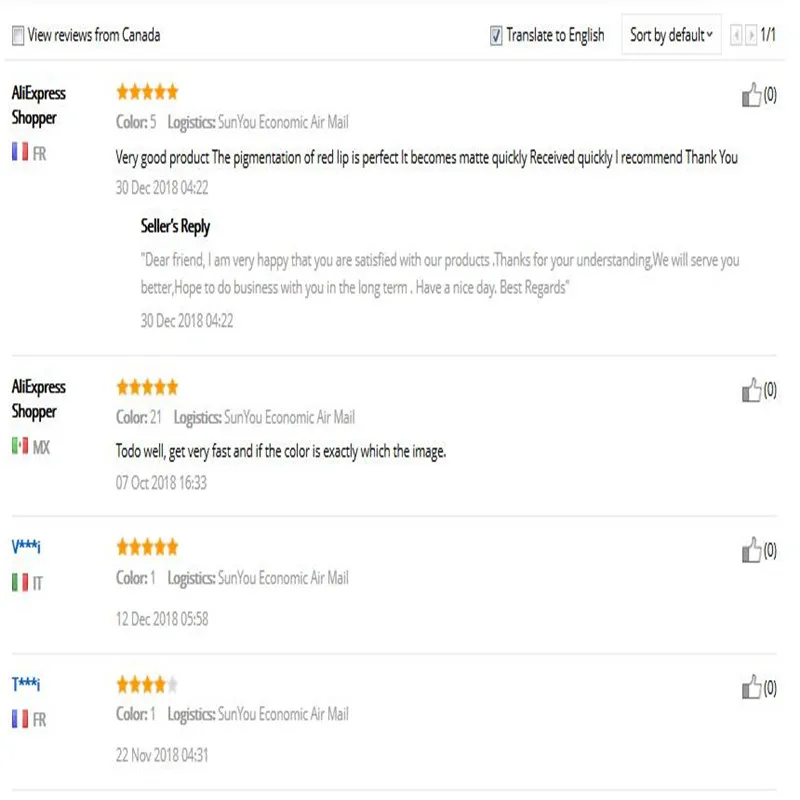The height and width of the screenshot is (800, 800).
Task: Open the Sort by default dropdown
Action: 671,35
